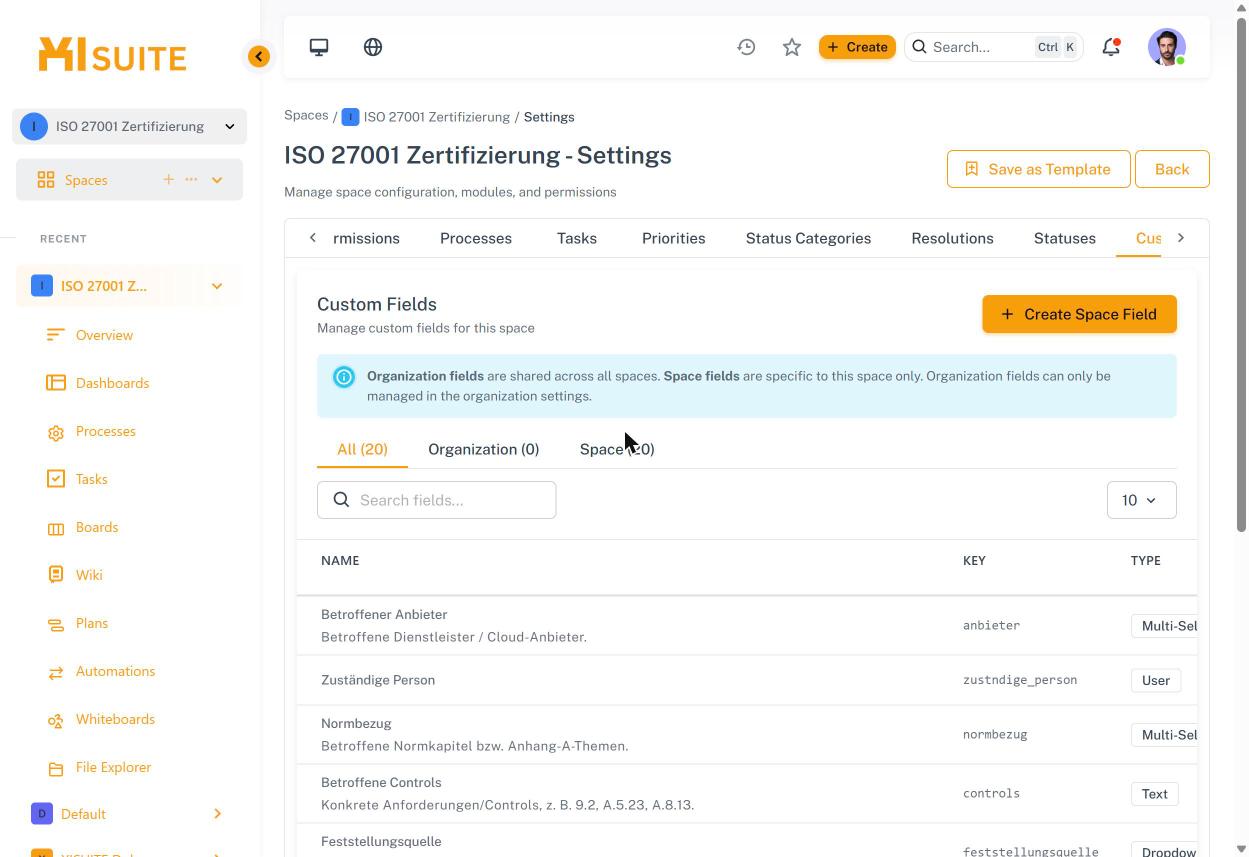Click the Back button
1249x857 pixels.
click(1172, 169)
